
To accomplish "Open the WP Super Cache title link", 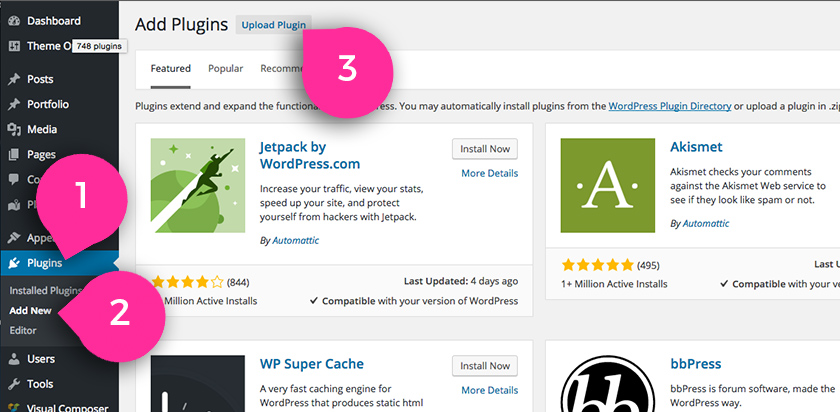I will pos(312,364).
